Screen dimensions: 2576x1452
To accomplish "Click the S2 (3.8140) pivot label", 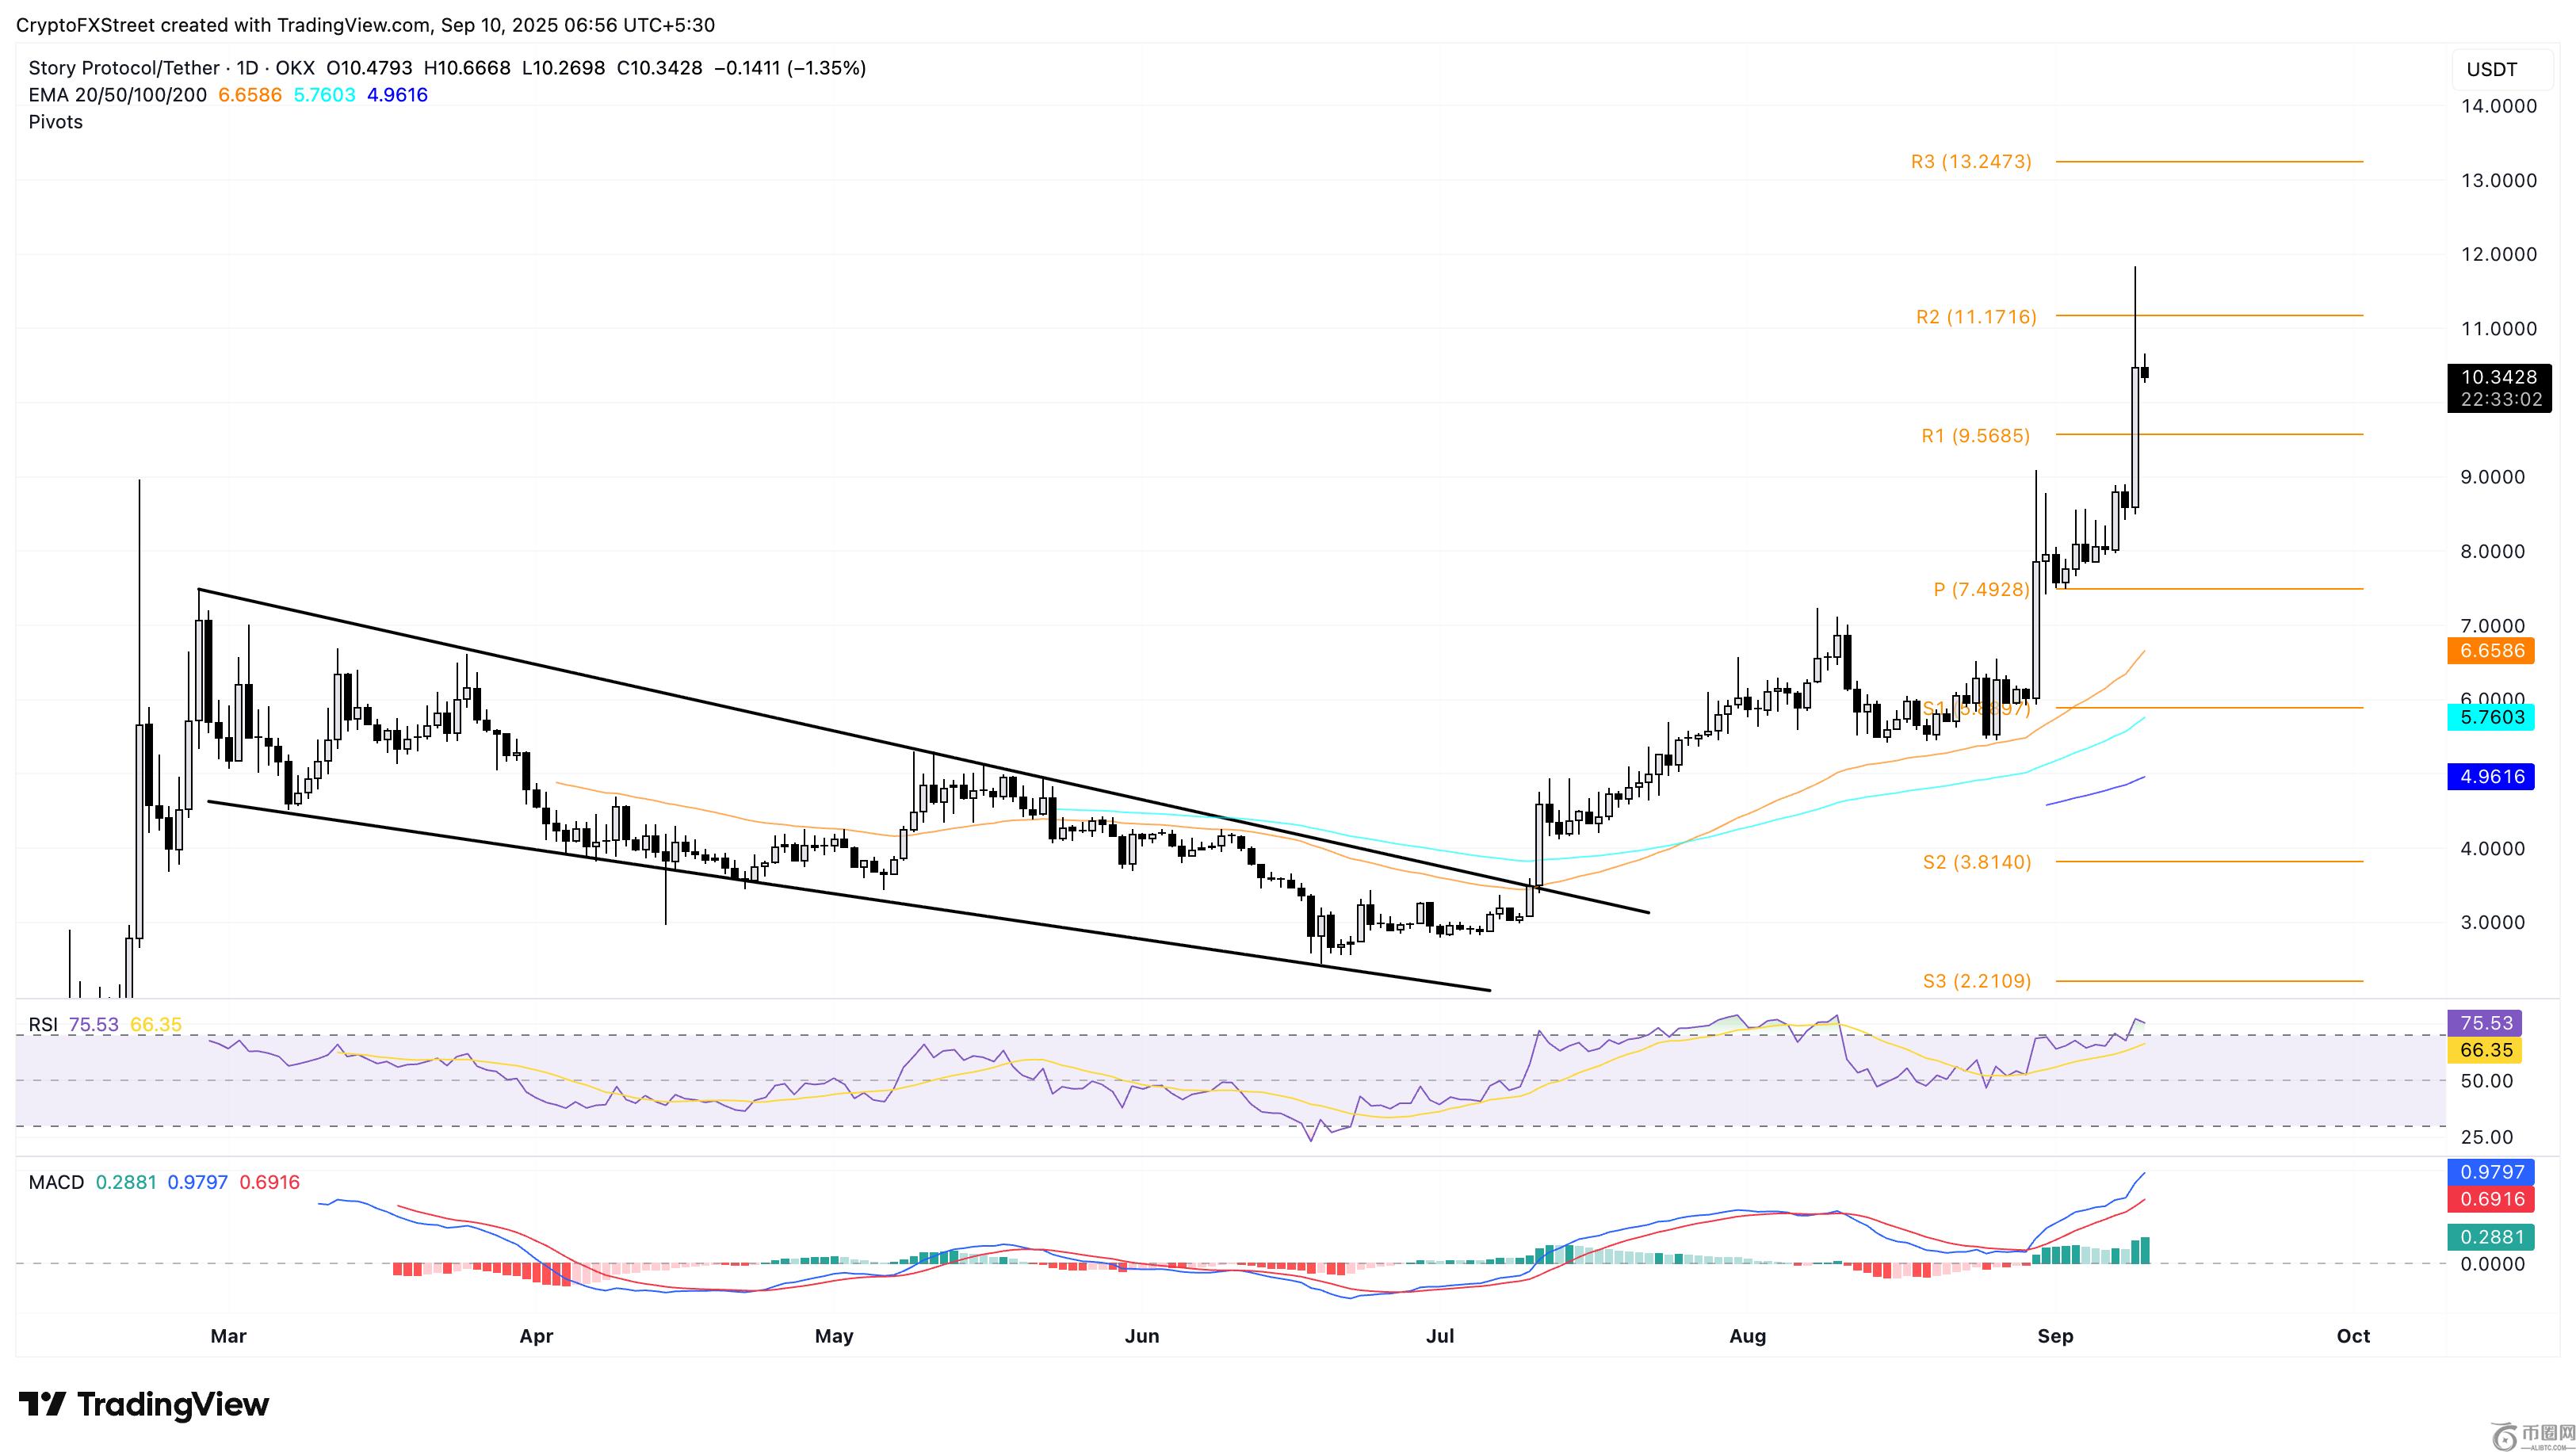I will pyautogui.click(x=1977, y=862).
